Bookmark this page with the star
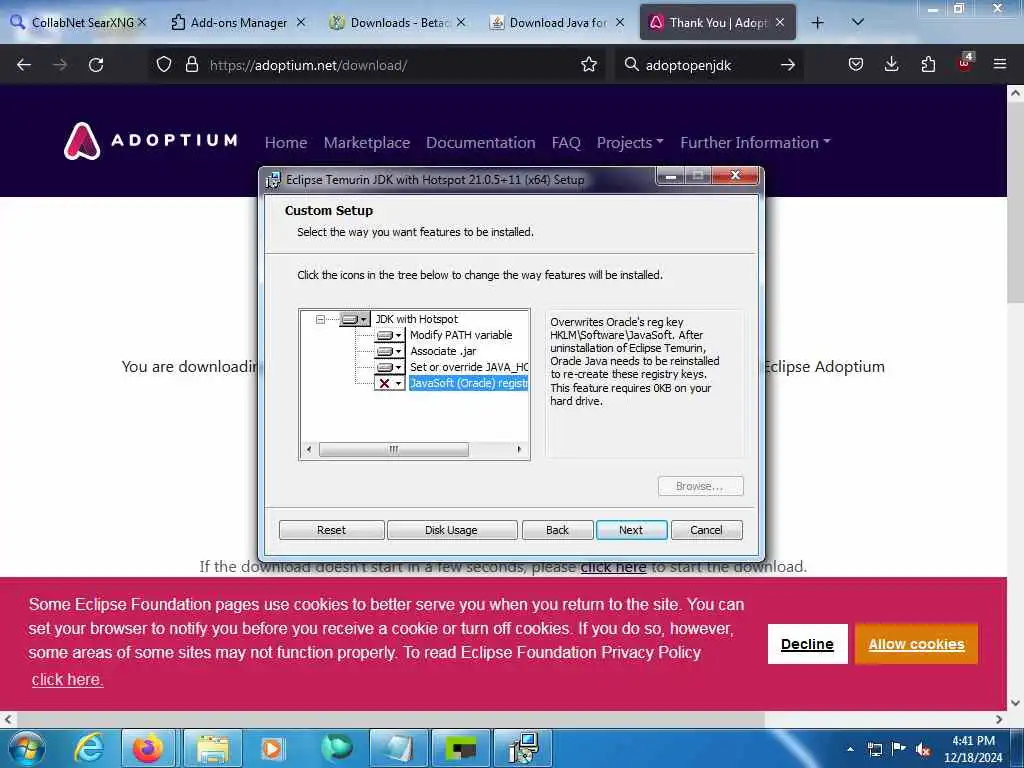The height and width of the screenshot is (768, 1024). pyautogui.click(x=589, y=65)
